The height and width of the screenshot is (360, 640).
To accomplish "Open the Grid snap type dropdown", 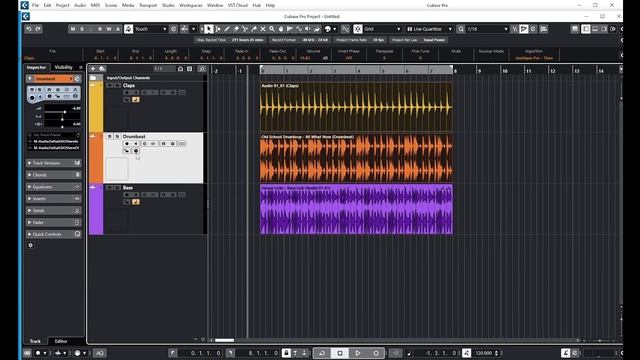I will tap(382, 29).
